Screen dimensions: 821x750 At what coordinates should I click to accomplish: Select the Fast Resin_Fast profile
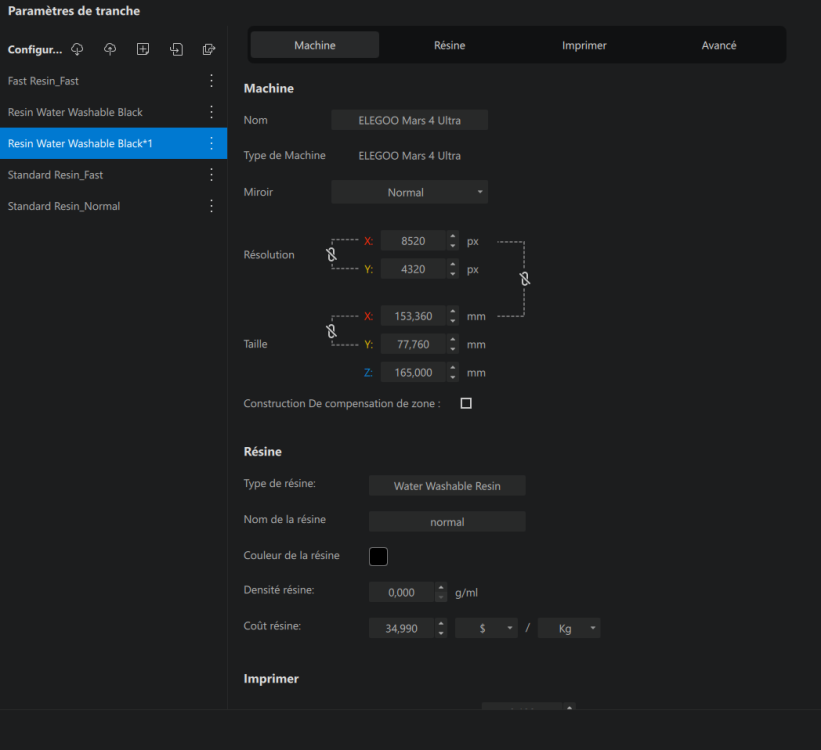tap(113, 81)
